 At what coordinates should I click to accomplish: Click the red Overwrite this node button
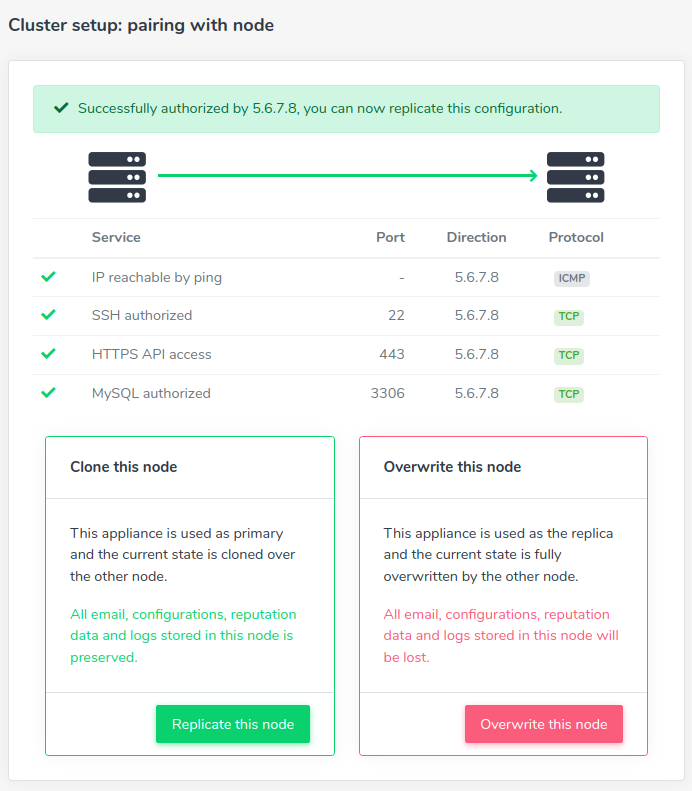[x=544, y=724]
